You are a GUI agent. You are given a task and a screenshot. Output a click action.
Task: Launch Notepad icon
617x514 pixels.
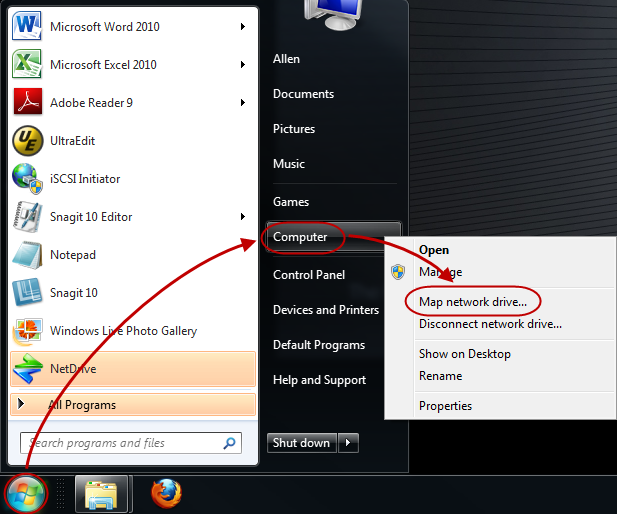click(x=27, y=255)
